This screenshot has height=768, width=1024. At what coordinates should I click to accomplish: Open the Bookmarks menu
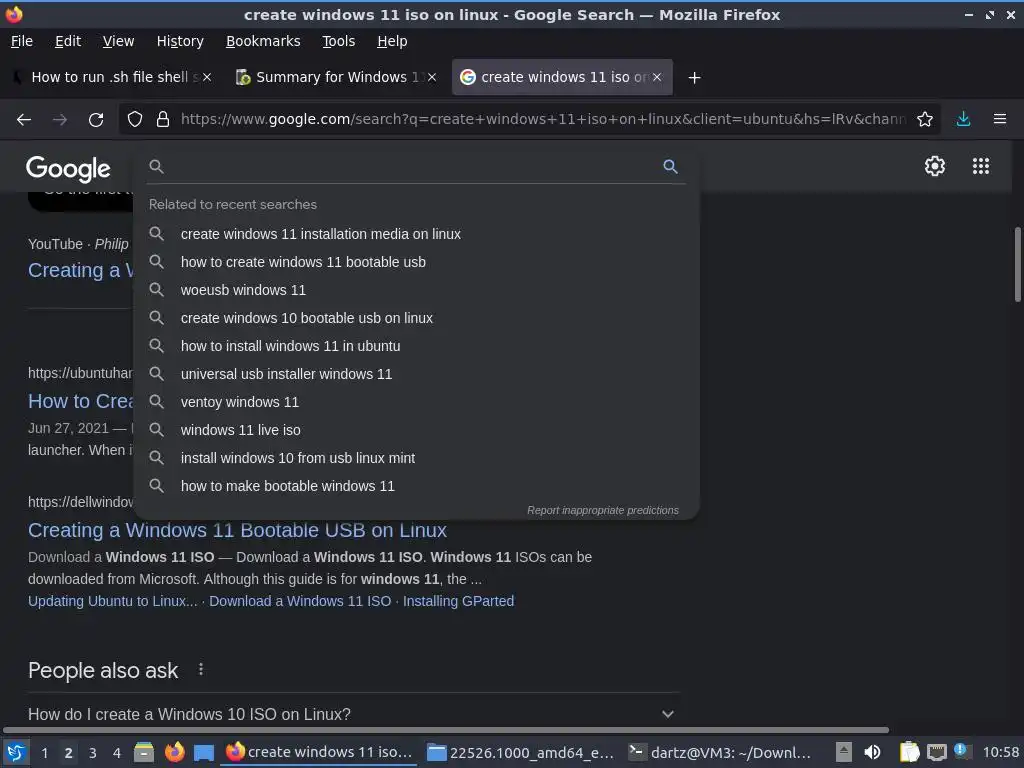[263, 41]
